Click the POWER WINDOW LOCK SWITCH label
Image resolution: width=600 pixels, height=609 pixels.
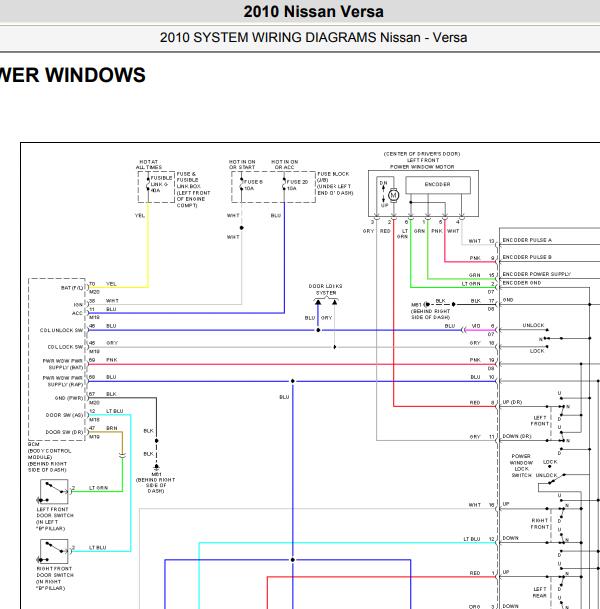click(x=521, y=466)
